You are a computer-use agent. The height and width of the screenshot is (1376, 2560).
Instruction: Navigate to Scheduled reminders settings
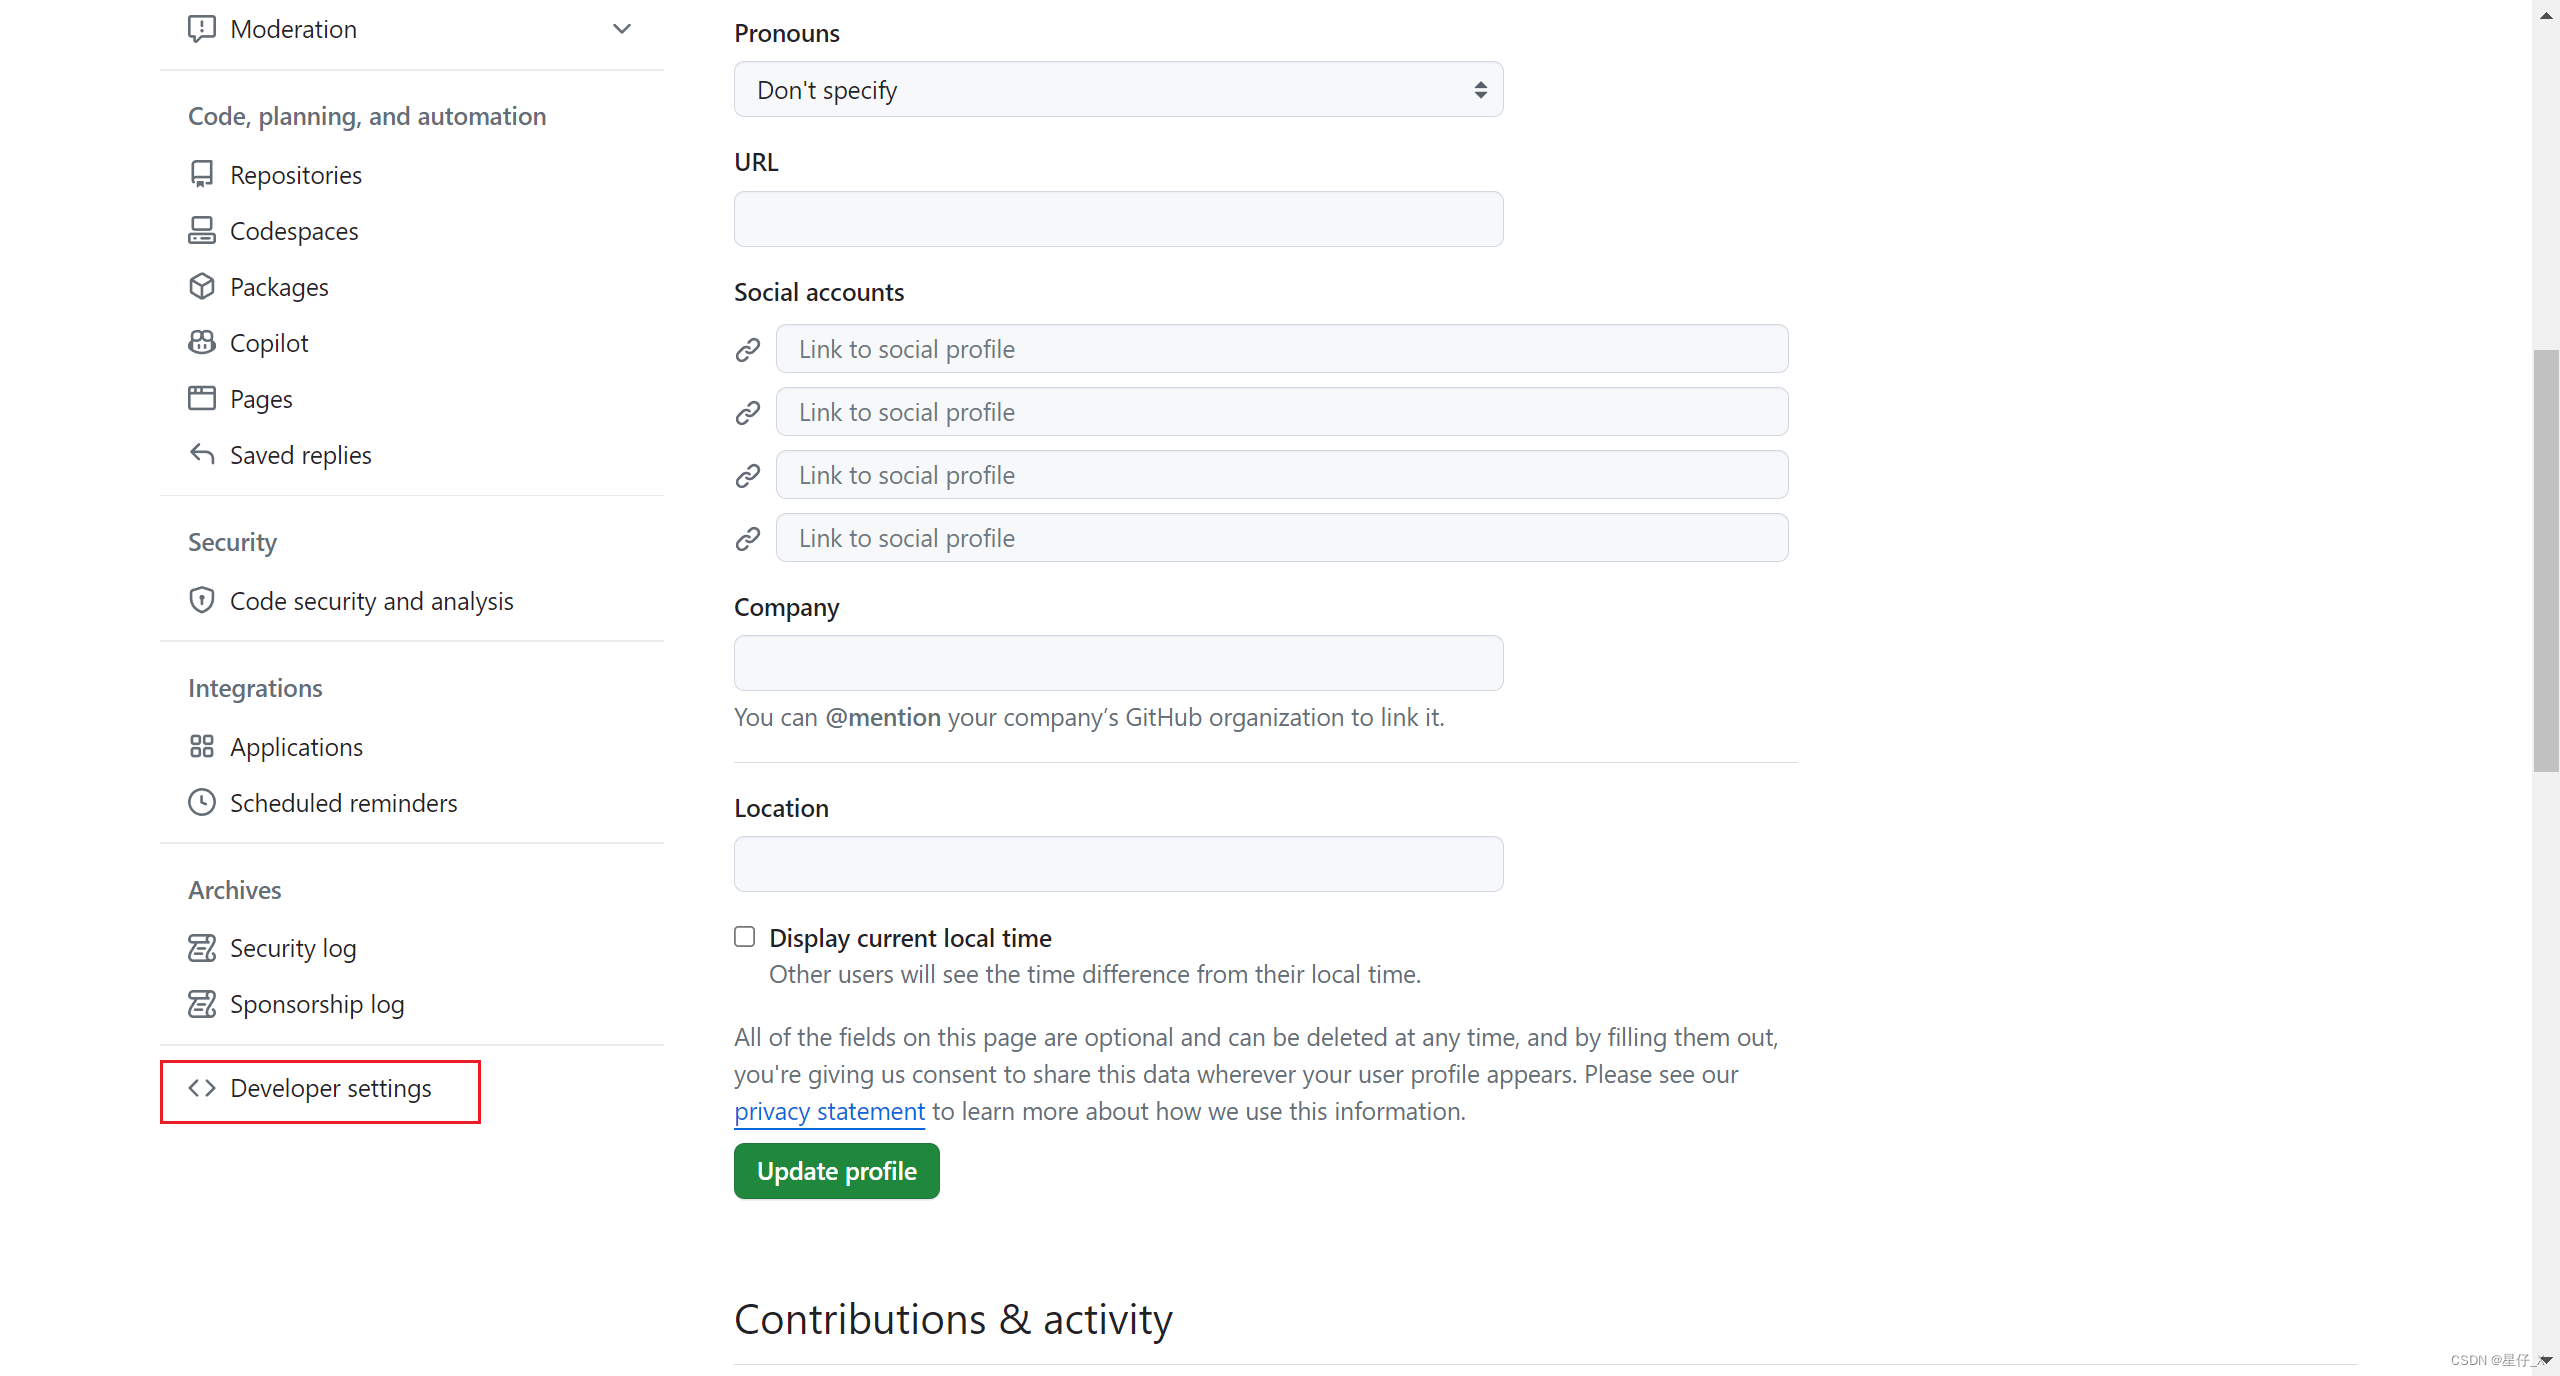click(x=342, y=802)
